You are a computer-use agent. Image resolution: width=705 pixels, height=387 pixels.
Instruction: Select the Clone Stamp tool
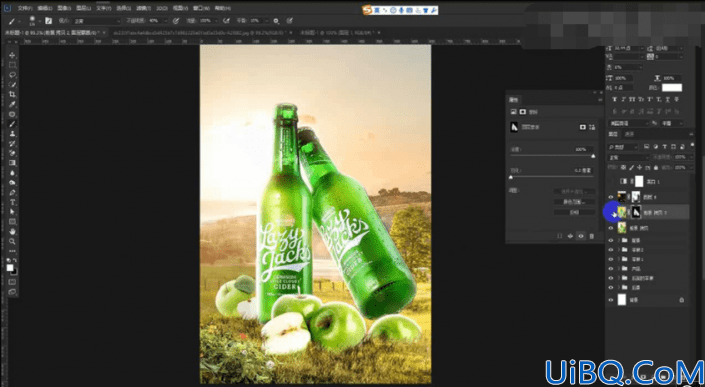pyautogui.click(x=13, y=134)
